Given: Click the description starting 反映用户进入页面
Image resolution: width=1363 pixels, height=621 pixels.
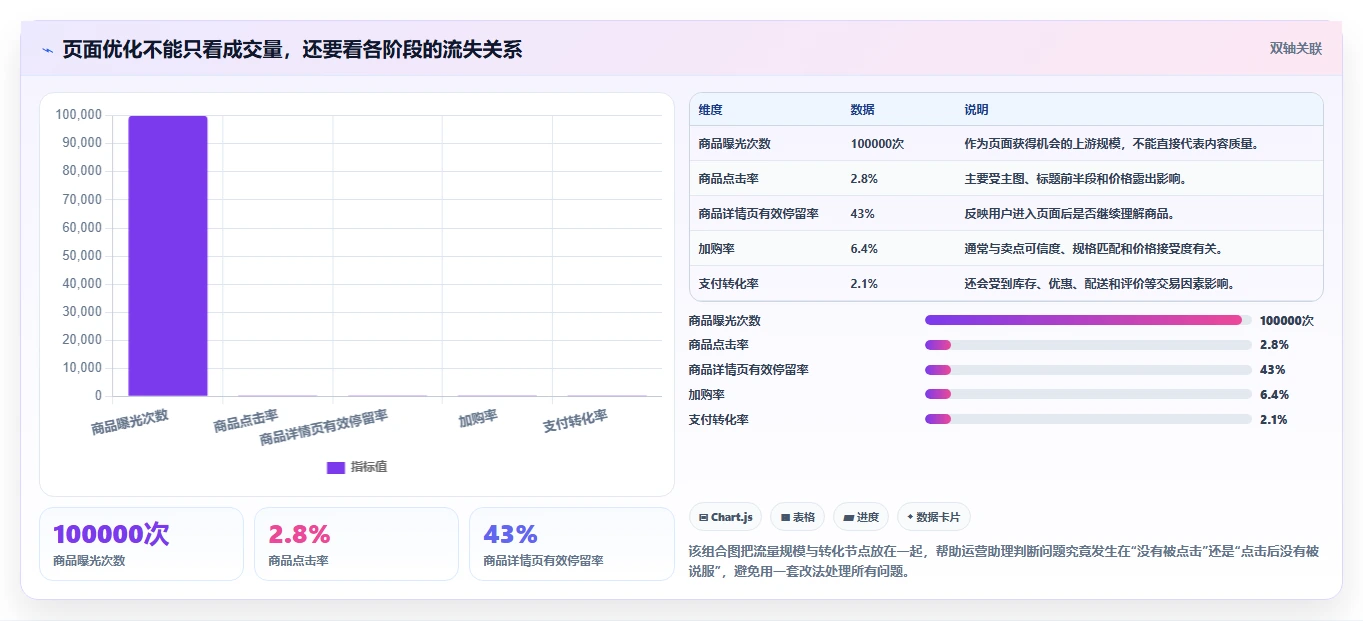Looking at the screenshot, I should tap(1069, 214).
